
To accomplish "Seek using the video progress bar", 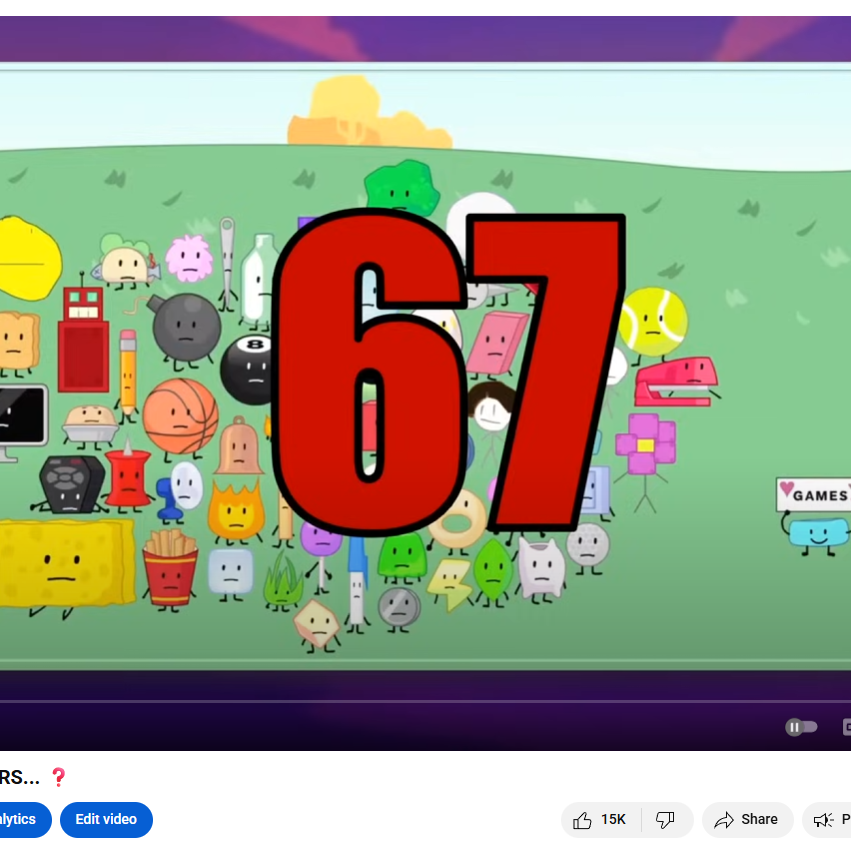I will (426, 702).
